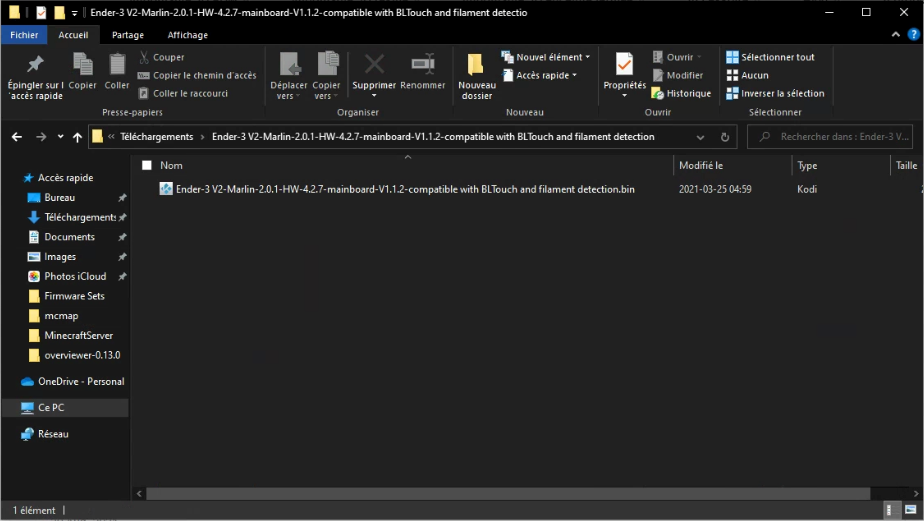Open Bureau in the sidebar
Image resolution: width=924 pixels, height=521 pixels.
coord(60,197)
